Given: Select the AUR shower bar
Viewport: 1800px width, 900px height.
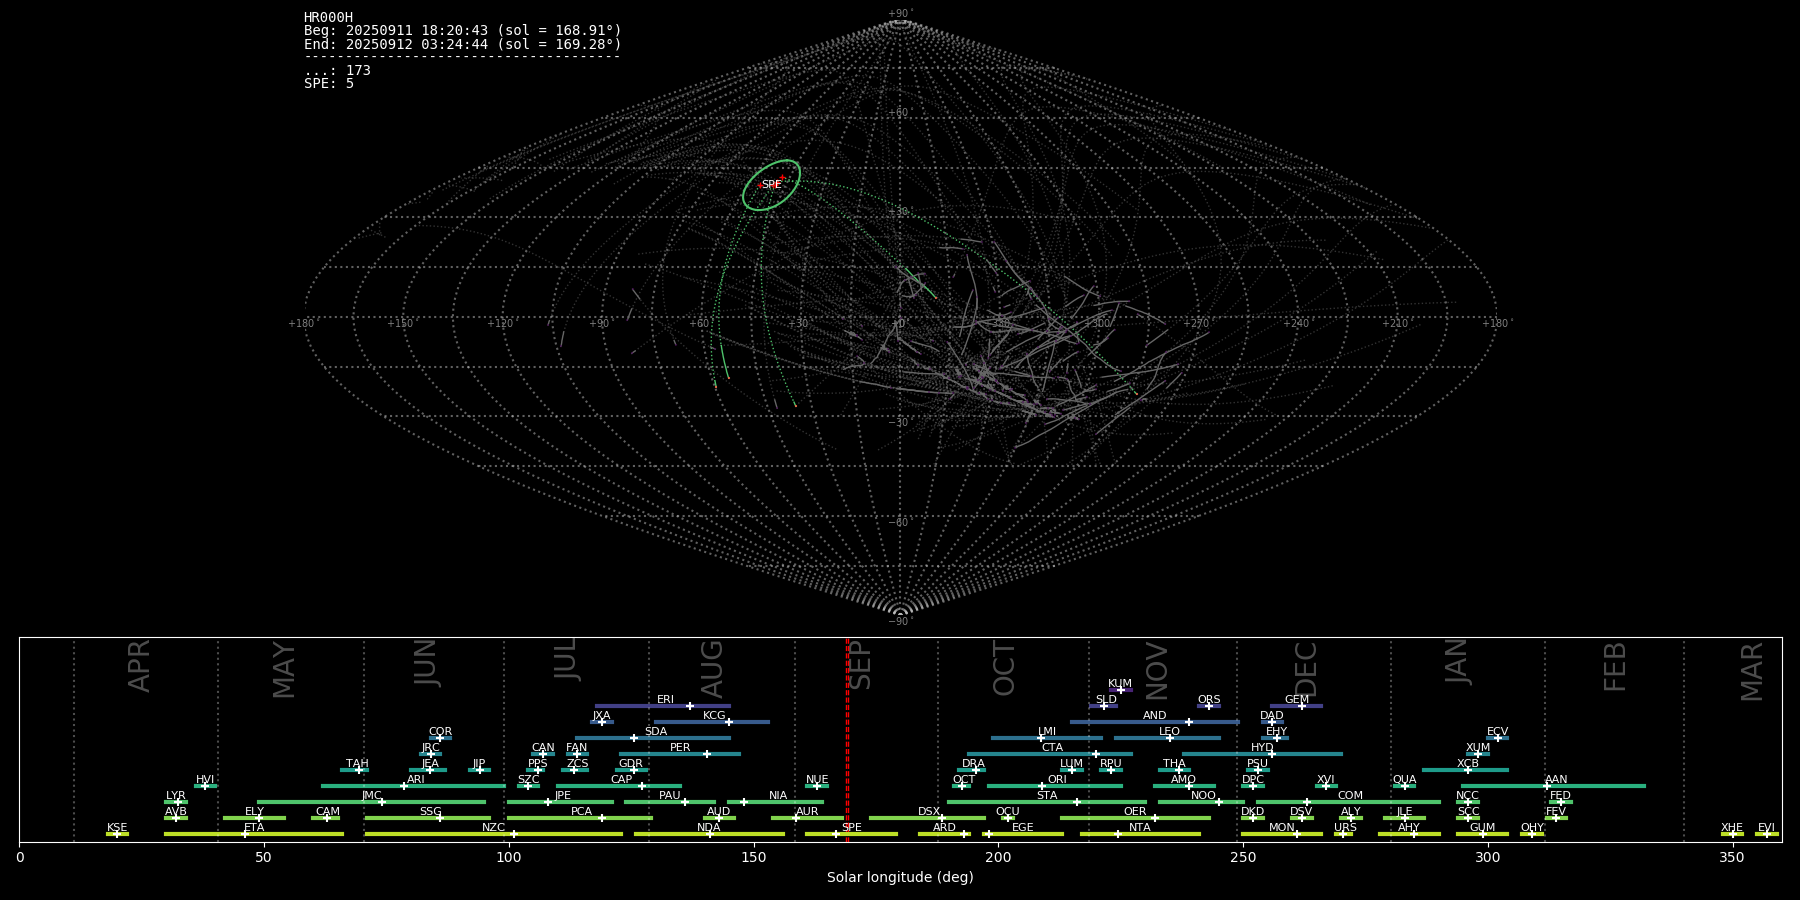Looking at the screenshot, I should coord(807,818).
